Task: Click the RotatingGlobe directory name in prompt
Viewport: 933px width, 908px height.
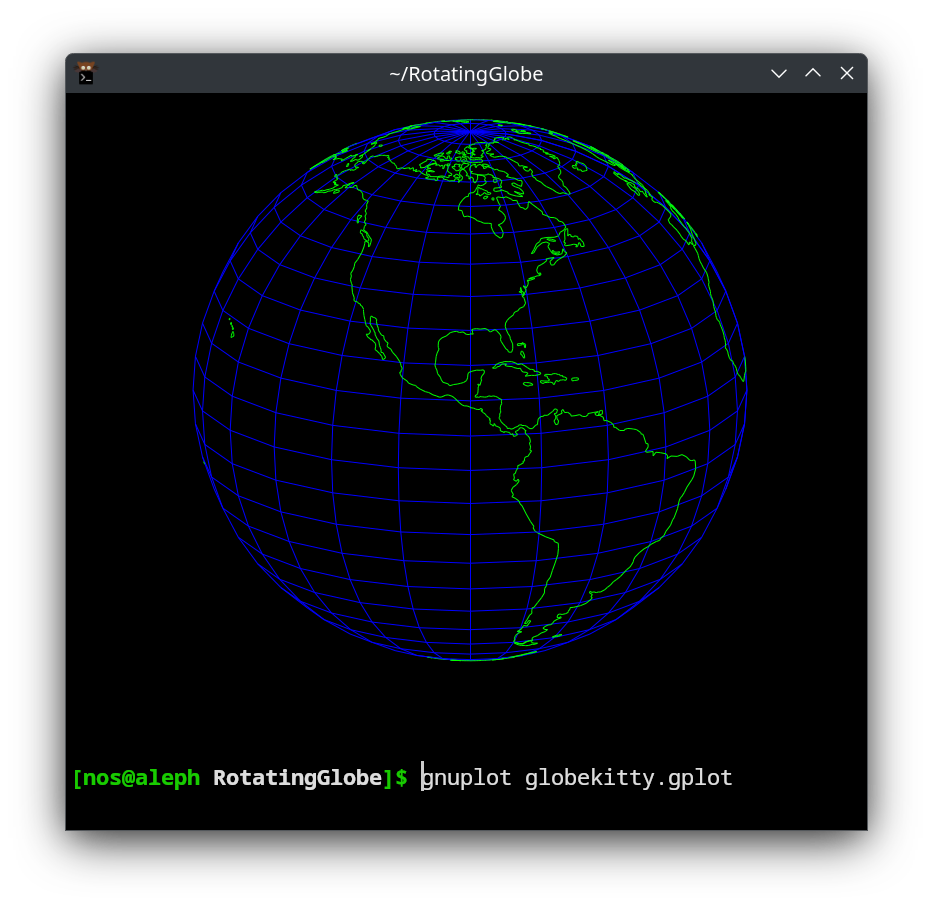Action: pos(297,777)
